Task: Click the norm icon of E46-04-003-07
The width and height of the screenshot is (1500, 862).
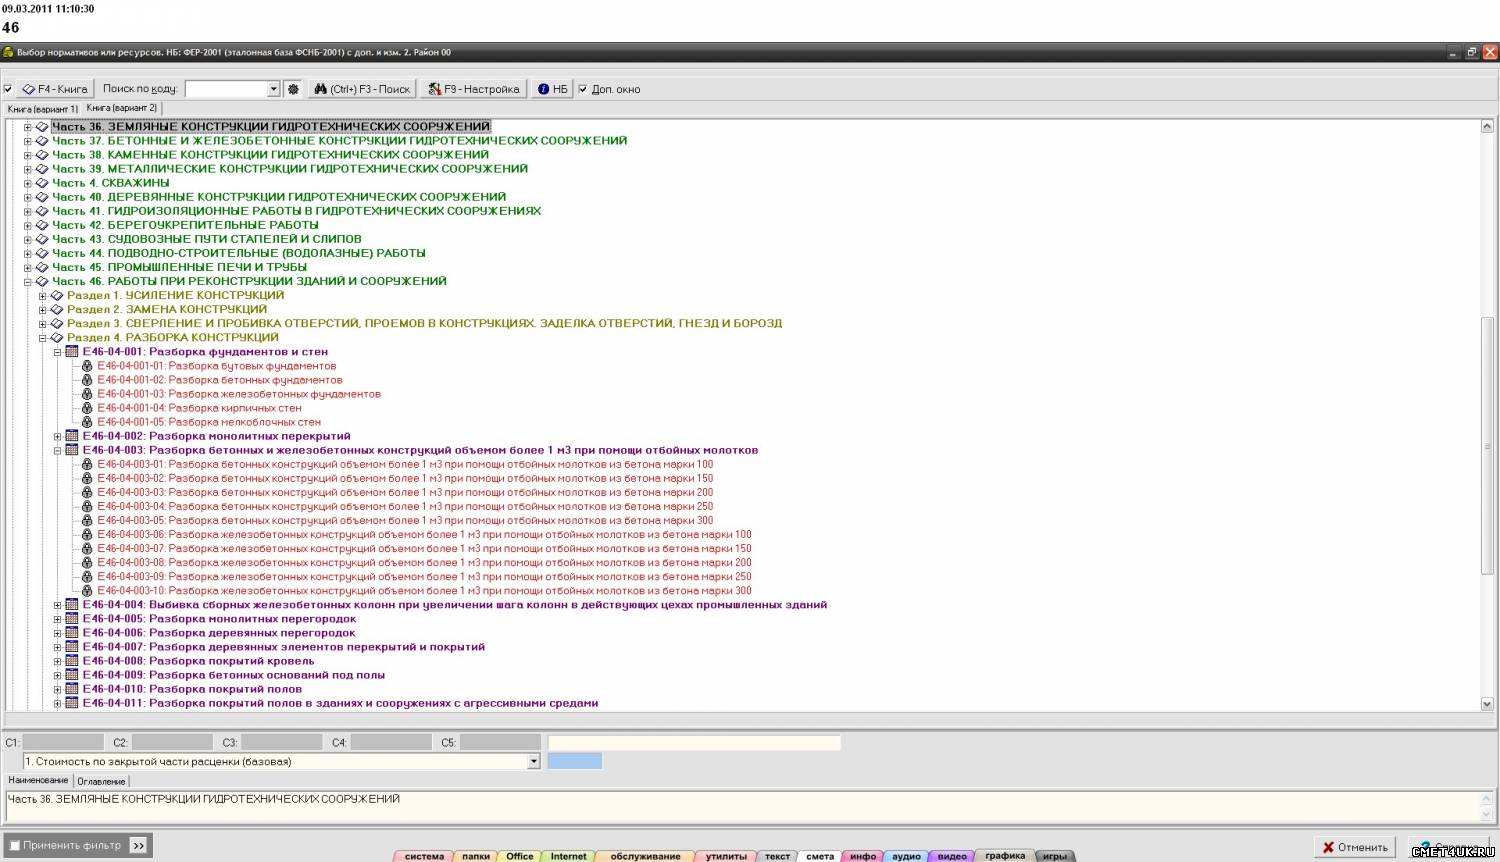Action: [x=87, y=548]
